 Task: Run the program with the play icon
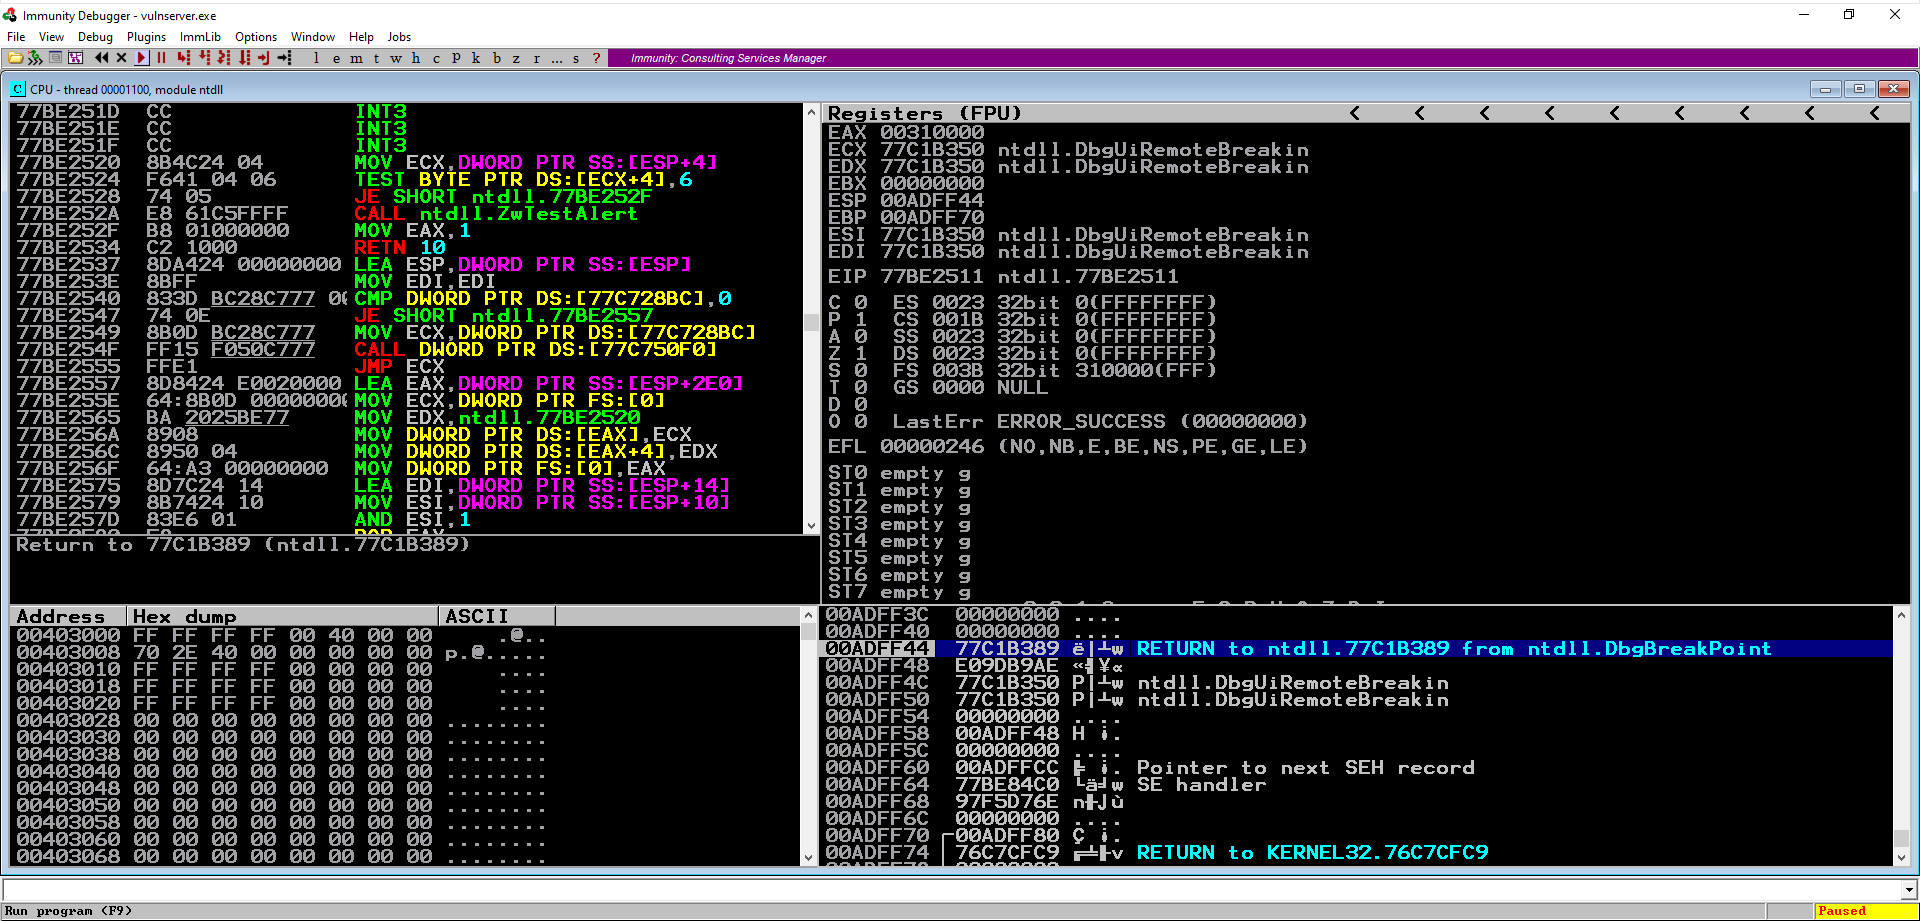[141, 58]
